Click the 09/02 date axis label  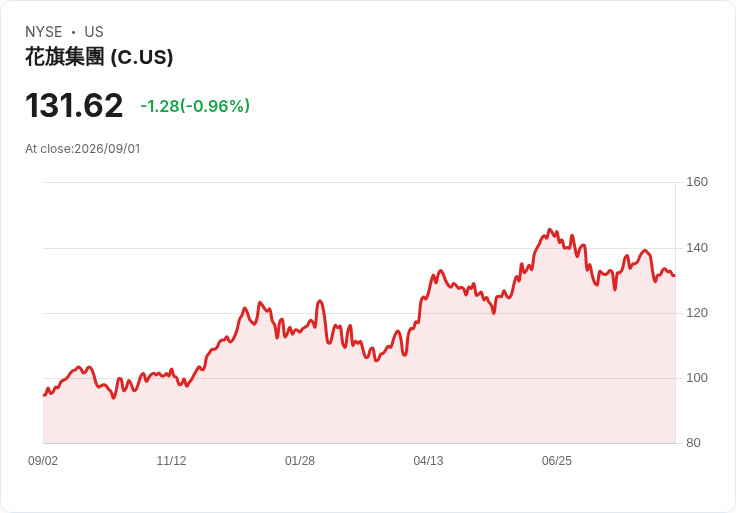coord(43,461)
